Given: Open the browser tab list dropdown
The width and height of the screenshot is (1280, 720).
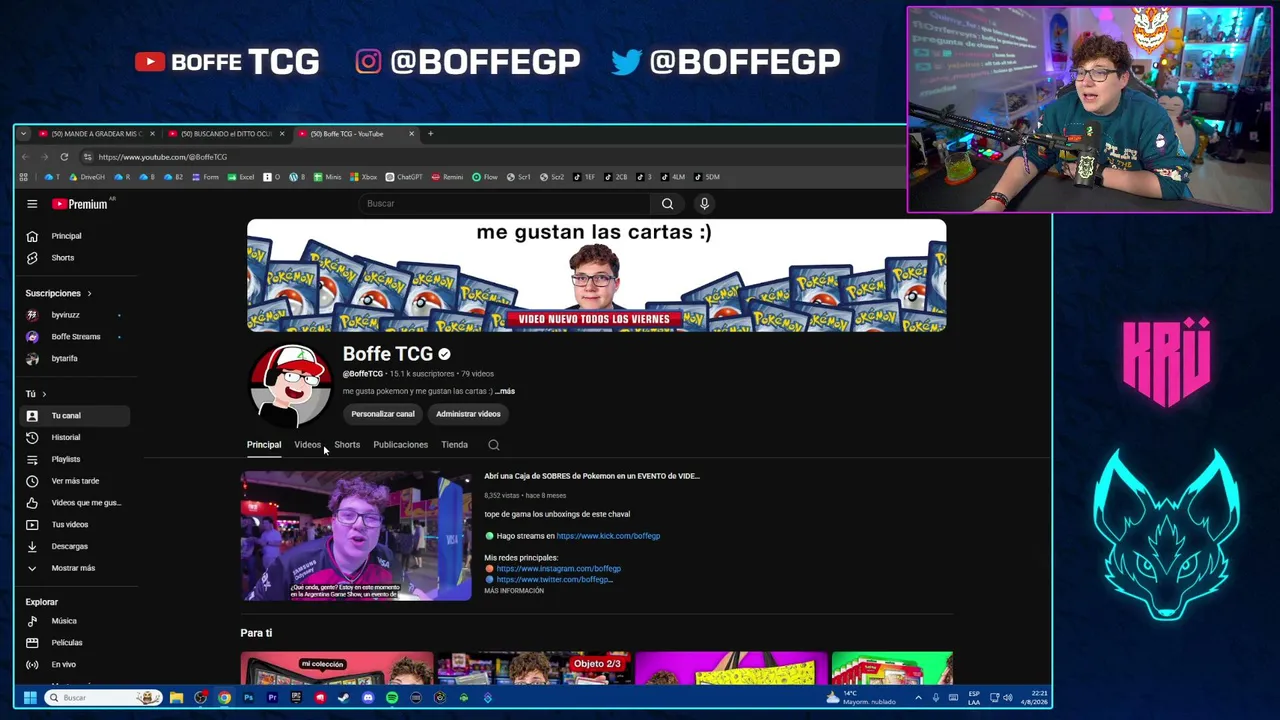Looking at the screenshot, I should 23,134.
